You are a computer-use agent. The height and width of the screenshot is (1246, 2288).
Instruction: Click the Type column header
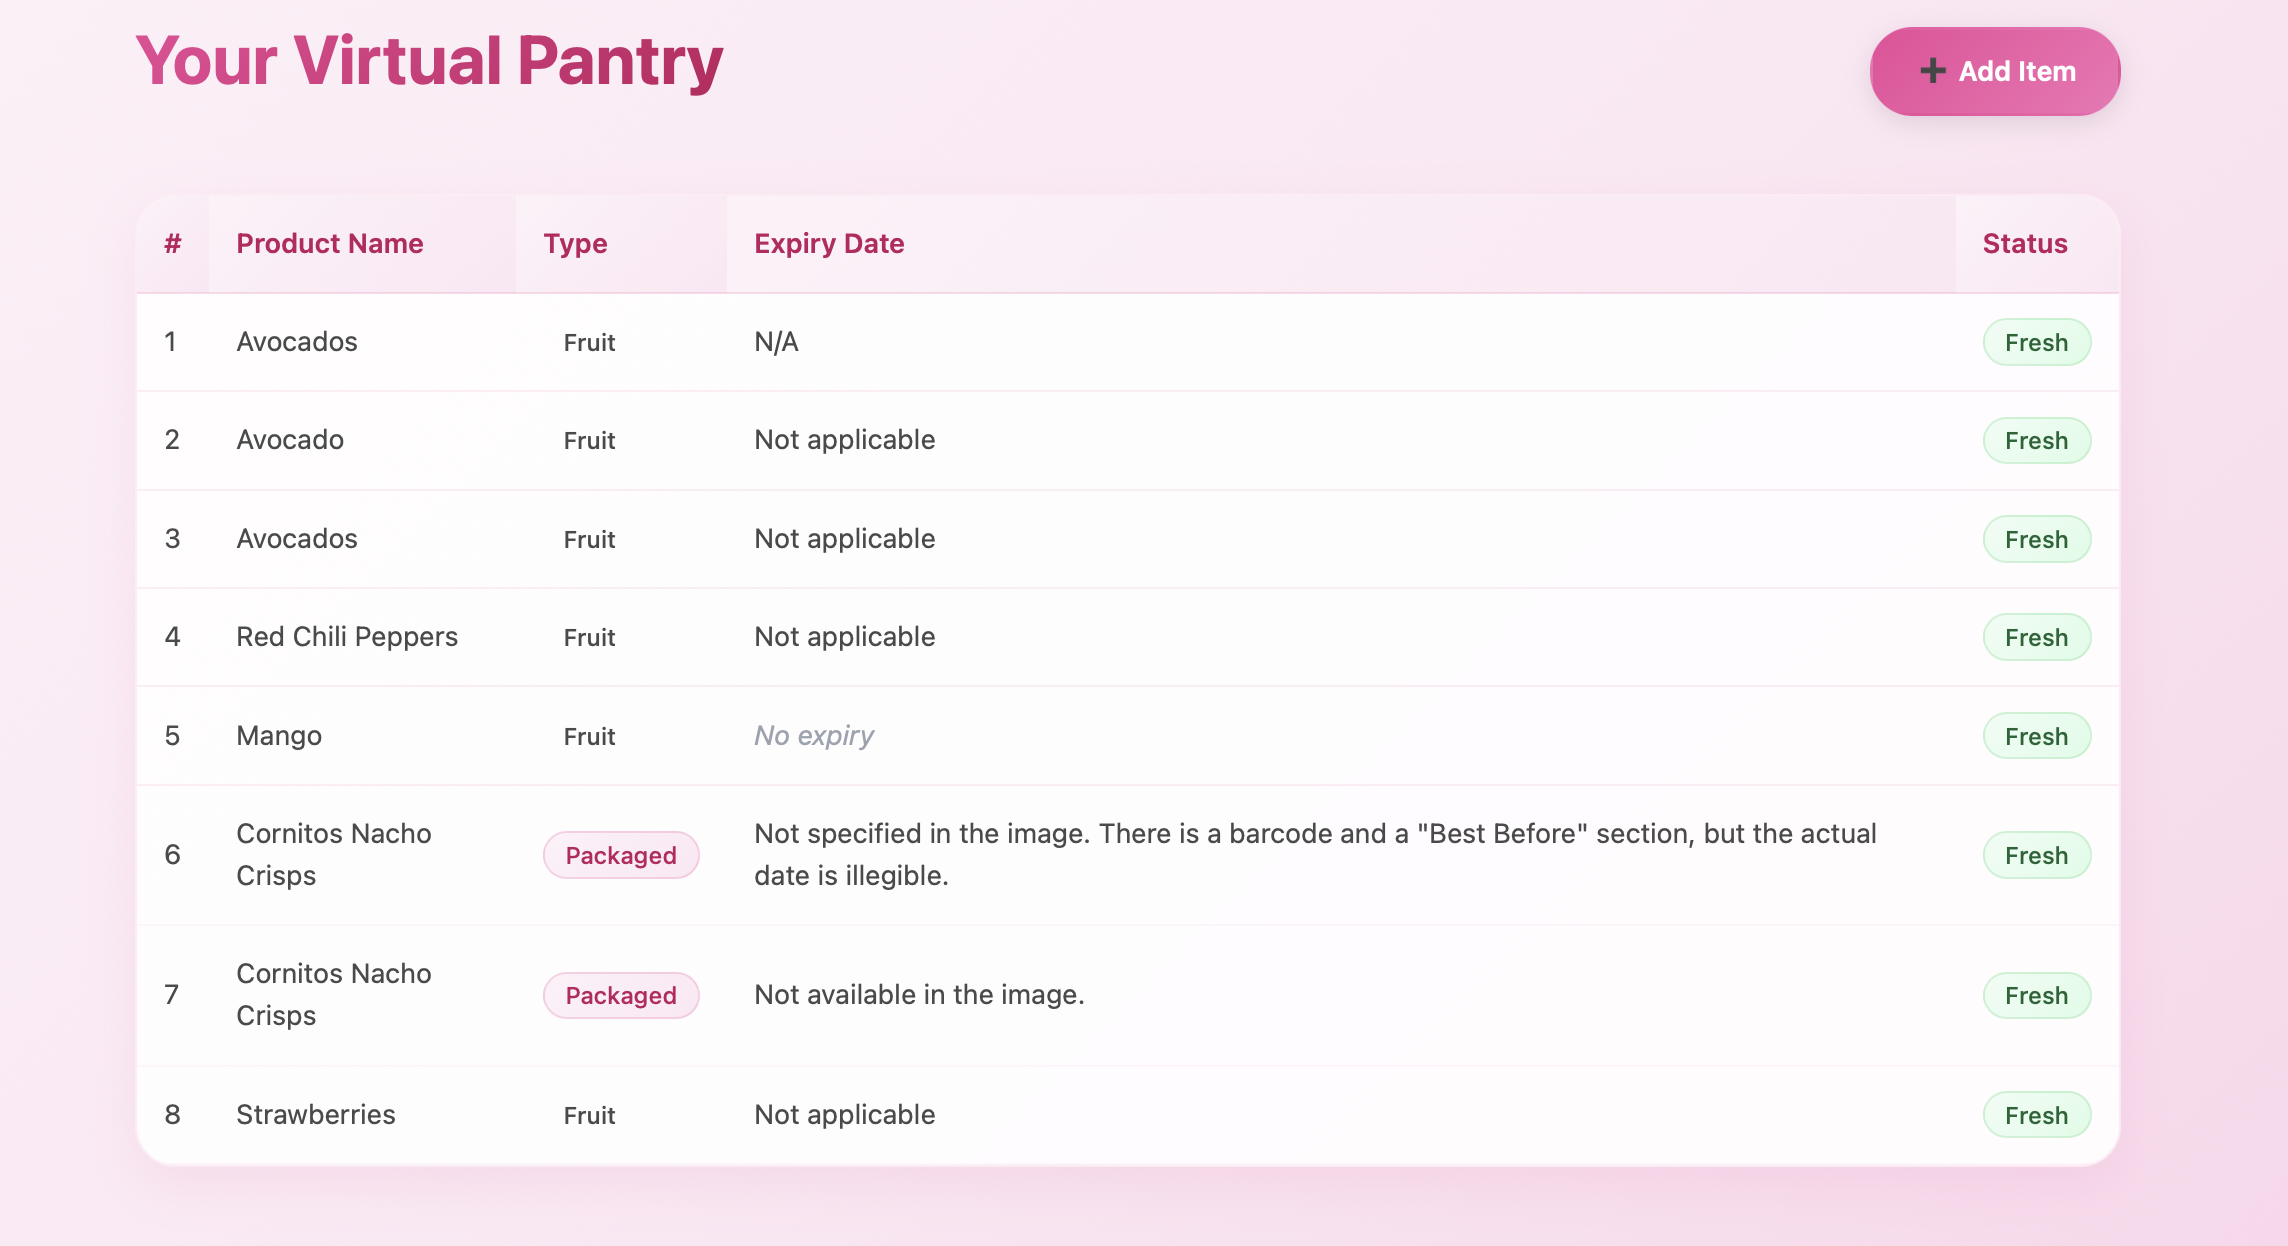click(x=575, y=244)
